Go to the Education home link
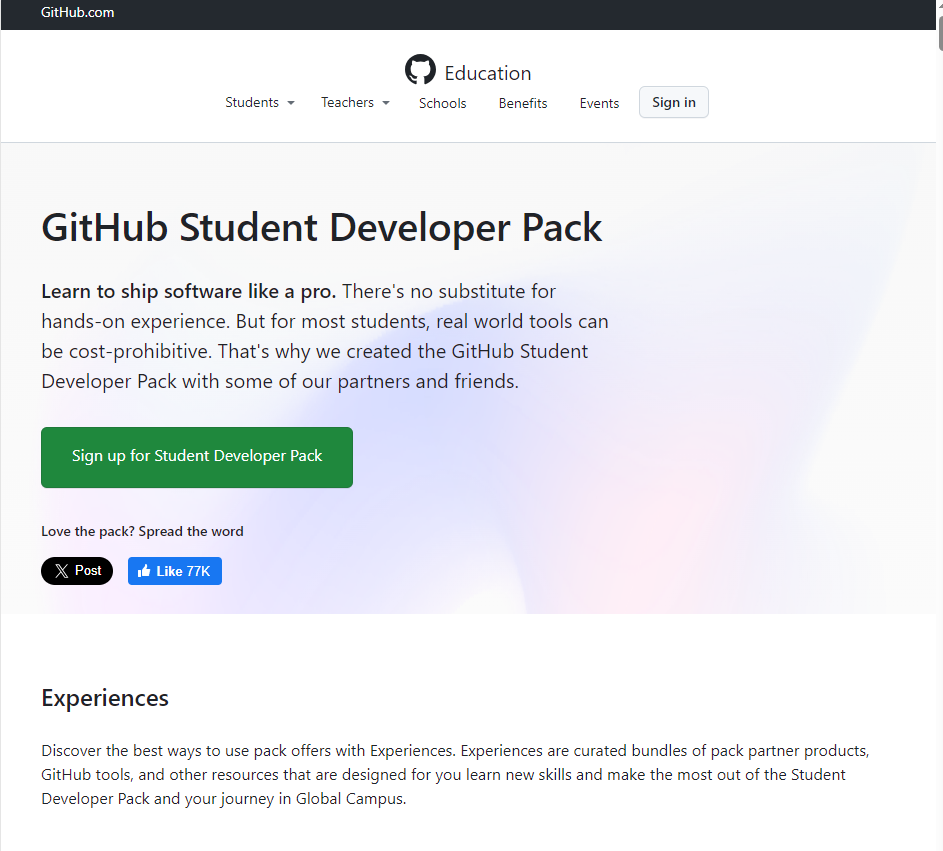Image resolution: width=943 pixels, height=851 pixels. 488,73
